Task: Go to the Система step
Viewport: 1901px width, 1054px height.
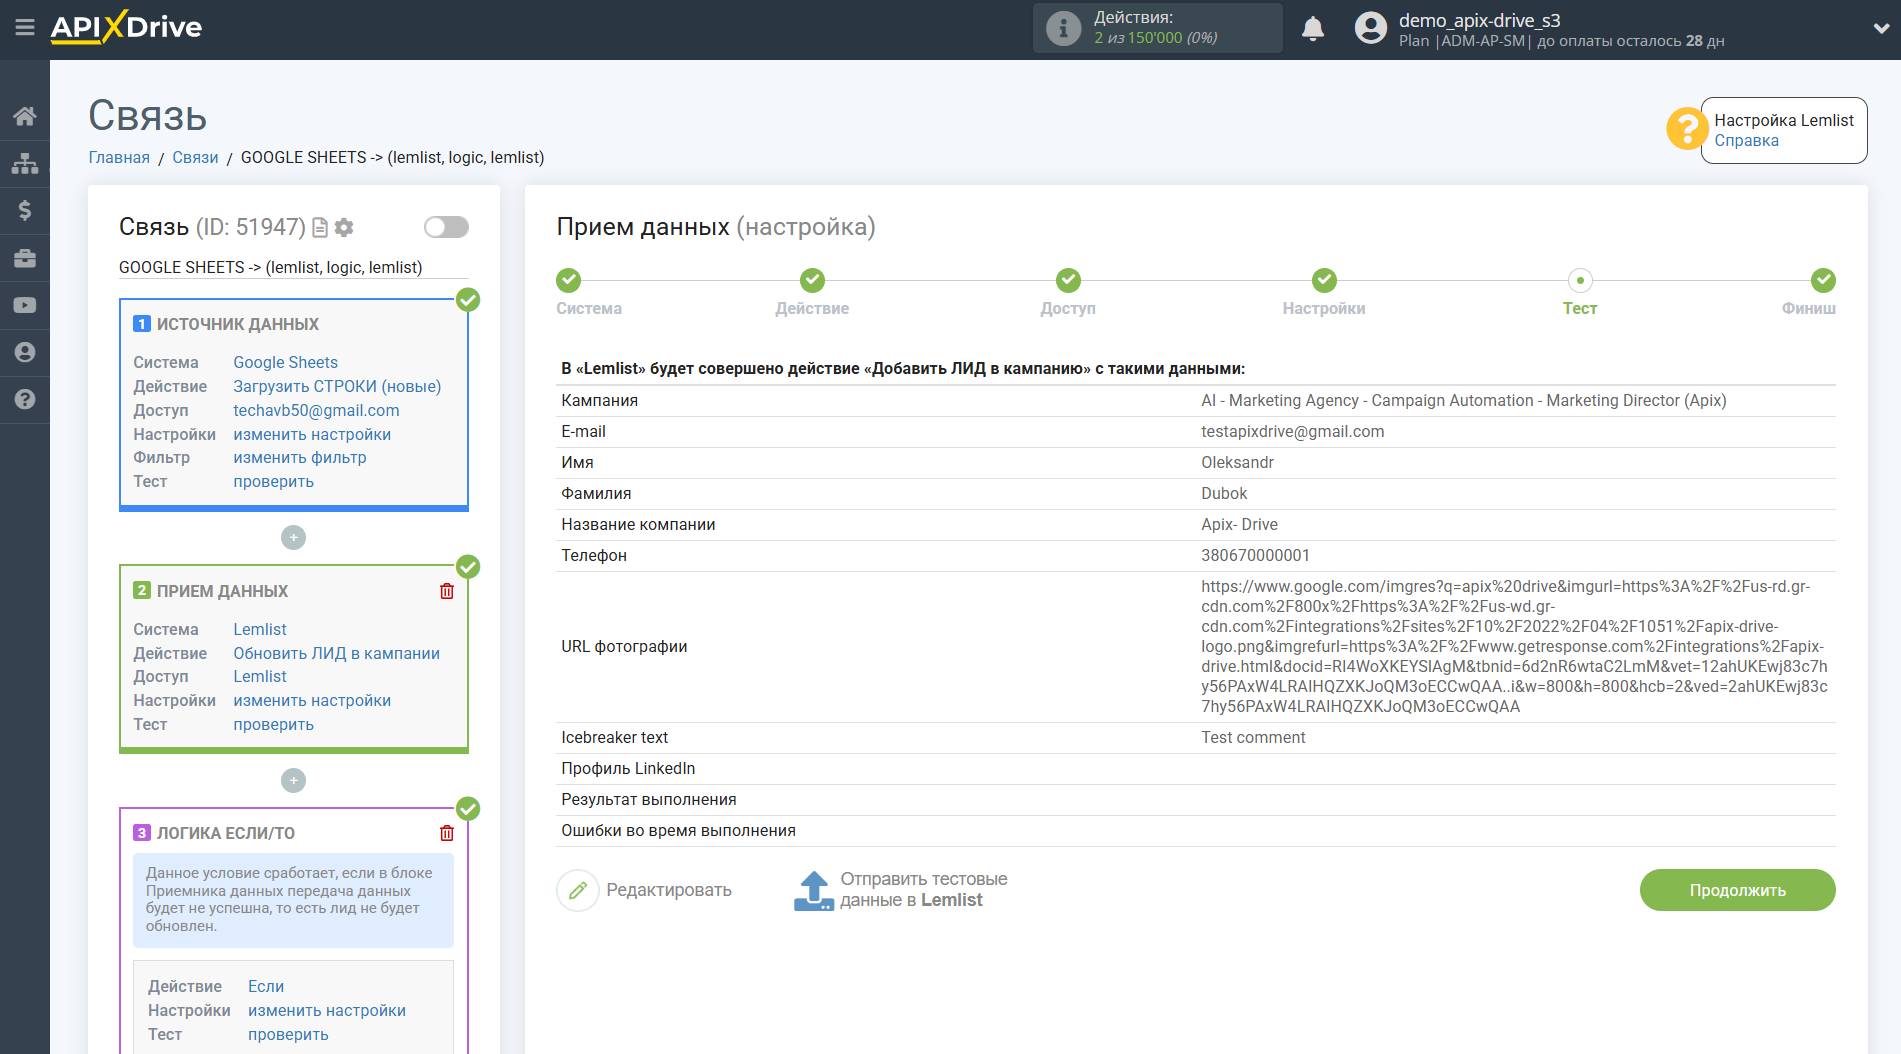Action: (x=569, y=280)
